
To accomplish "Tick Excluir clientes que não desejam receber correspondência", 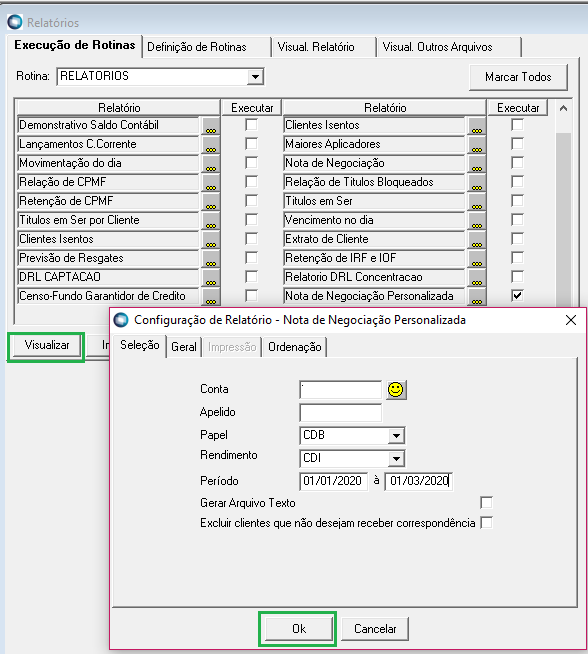I will tap(487, 523).
